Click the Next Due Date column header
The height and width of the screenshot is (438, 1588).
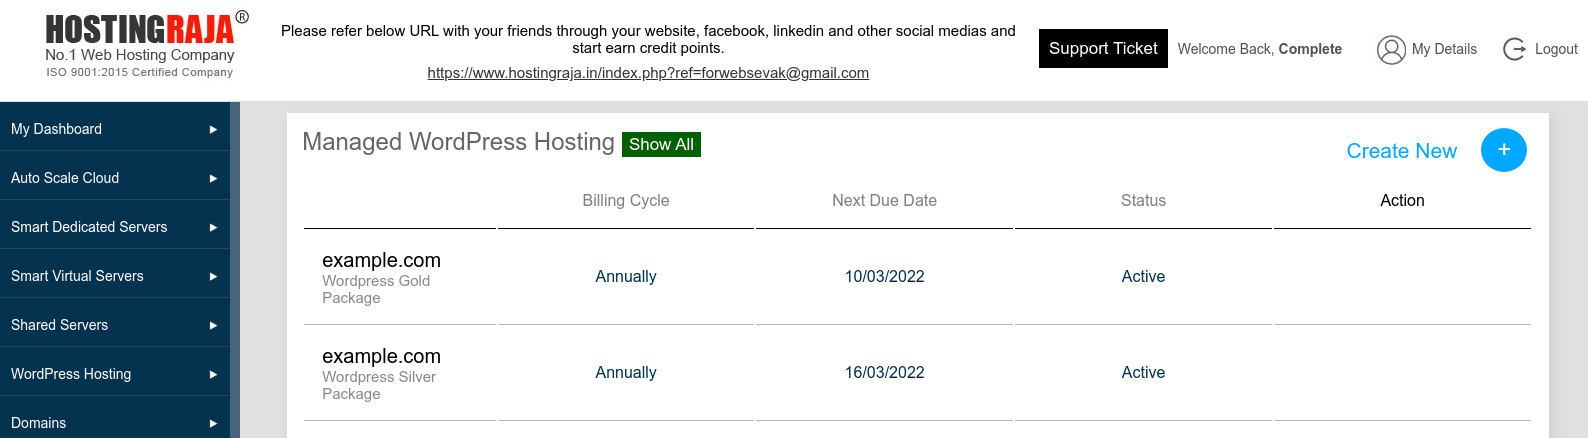[884, 200]
